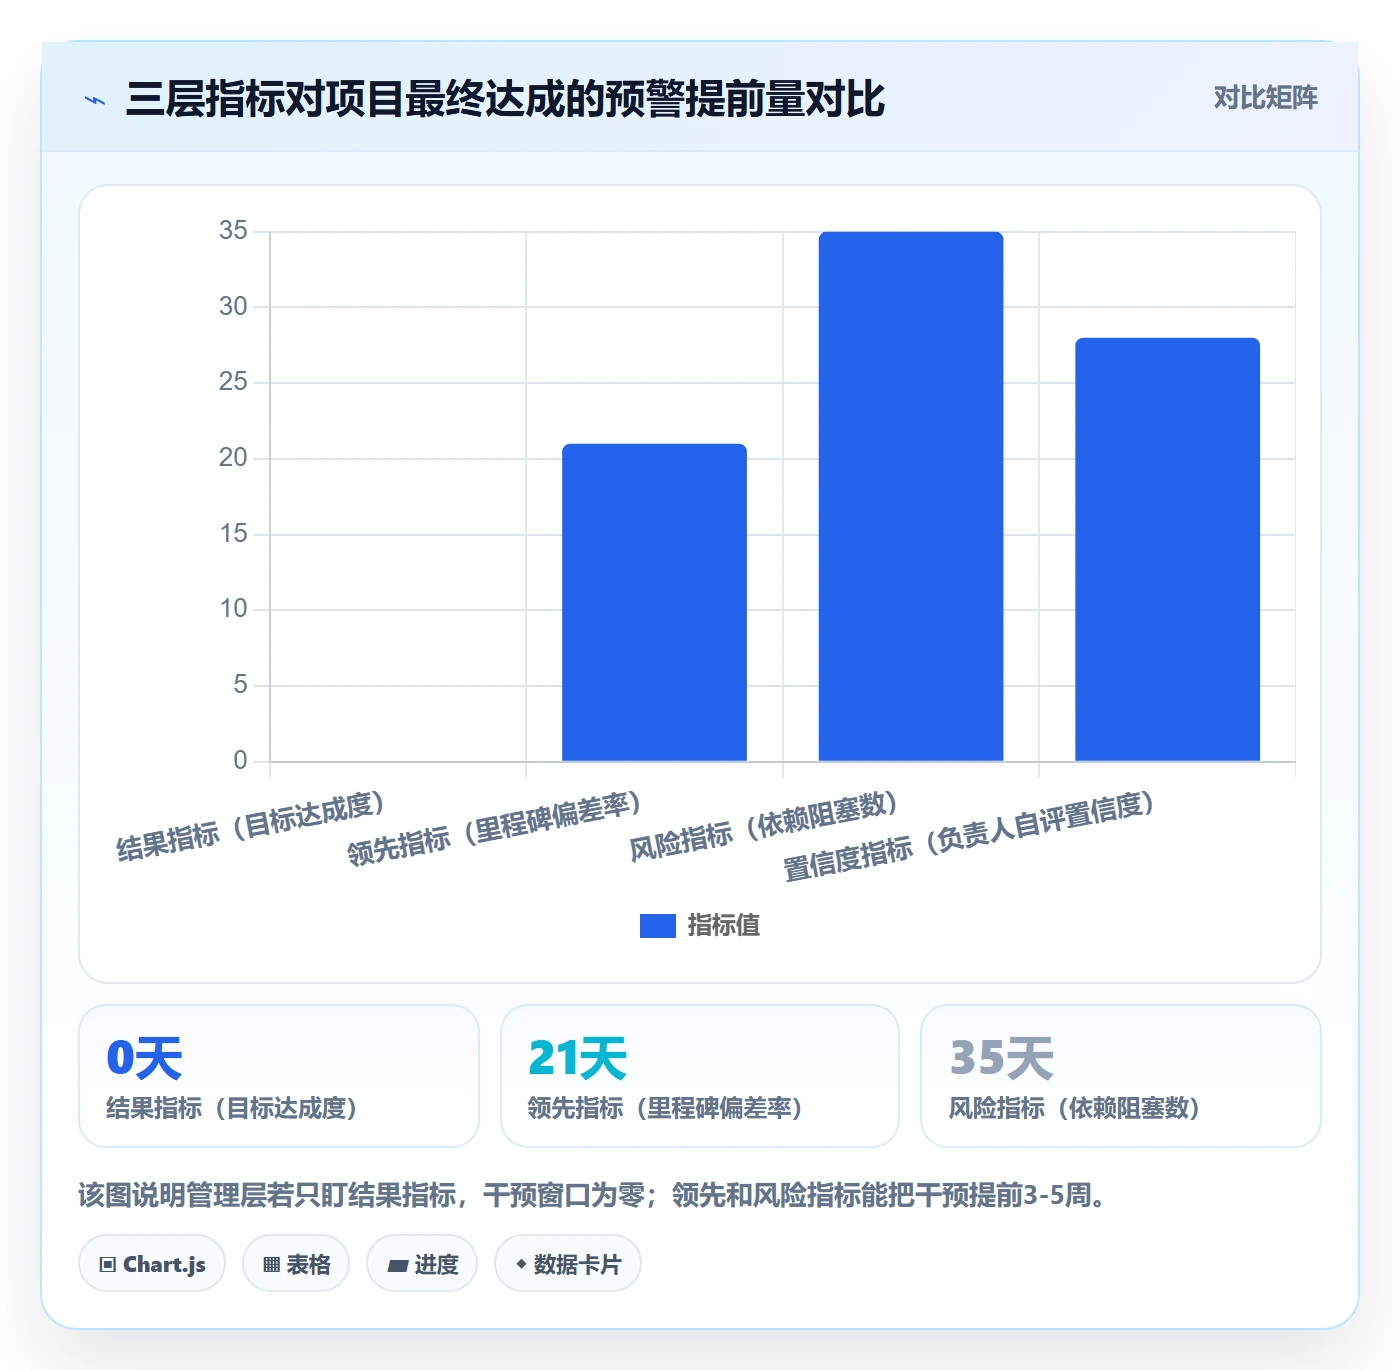The width and height of the screenshot is (1400, 1370).
Task: Select the 数据卡片 tag chip
Action: click(x=568, y=1264)
